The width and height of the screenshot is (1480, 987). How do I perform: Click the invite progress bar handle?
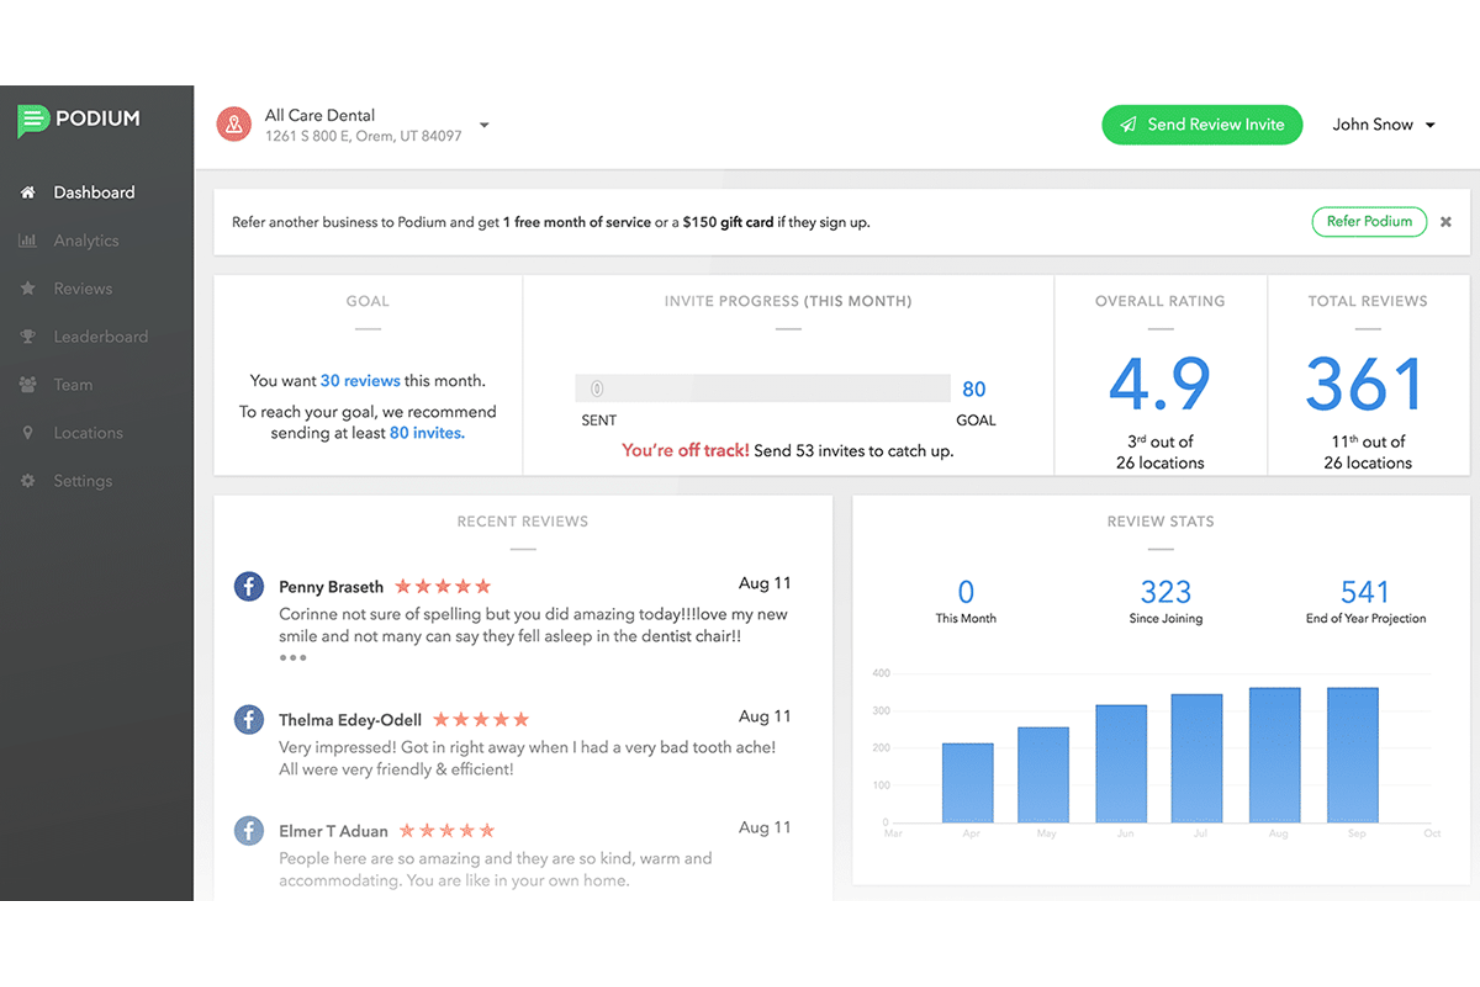(x=596, y=387)
